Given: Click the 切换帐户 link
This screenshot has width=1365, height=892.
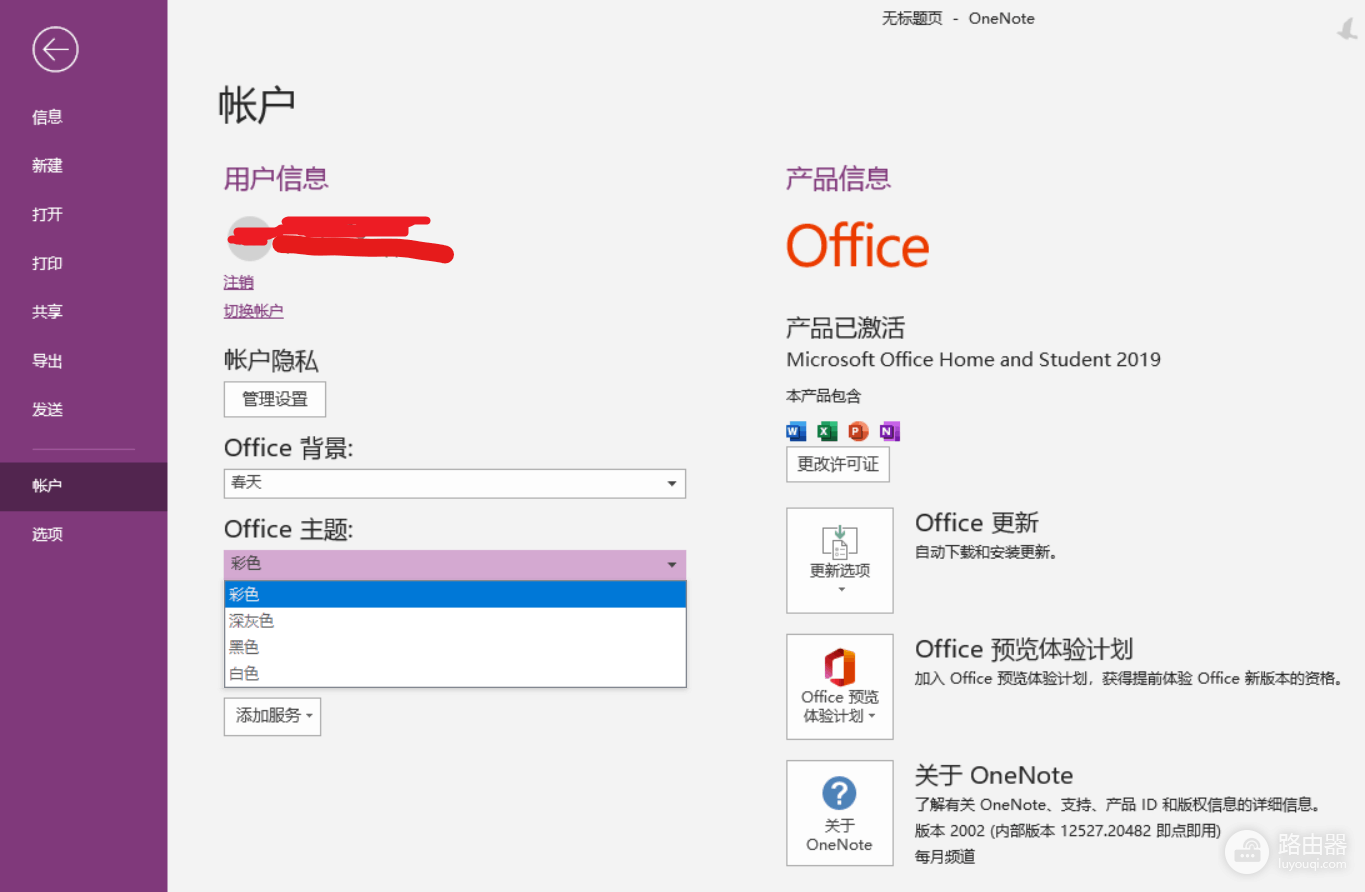Looking at the screenshot, I should tap(253, 311).
